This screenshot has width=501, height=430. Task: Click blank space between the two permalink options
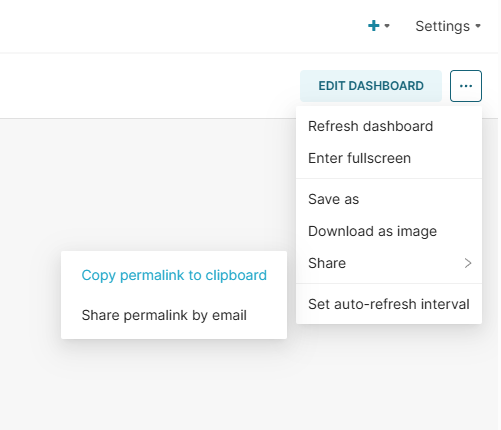[x=174, y=295]
